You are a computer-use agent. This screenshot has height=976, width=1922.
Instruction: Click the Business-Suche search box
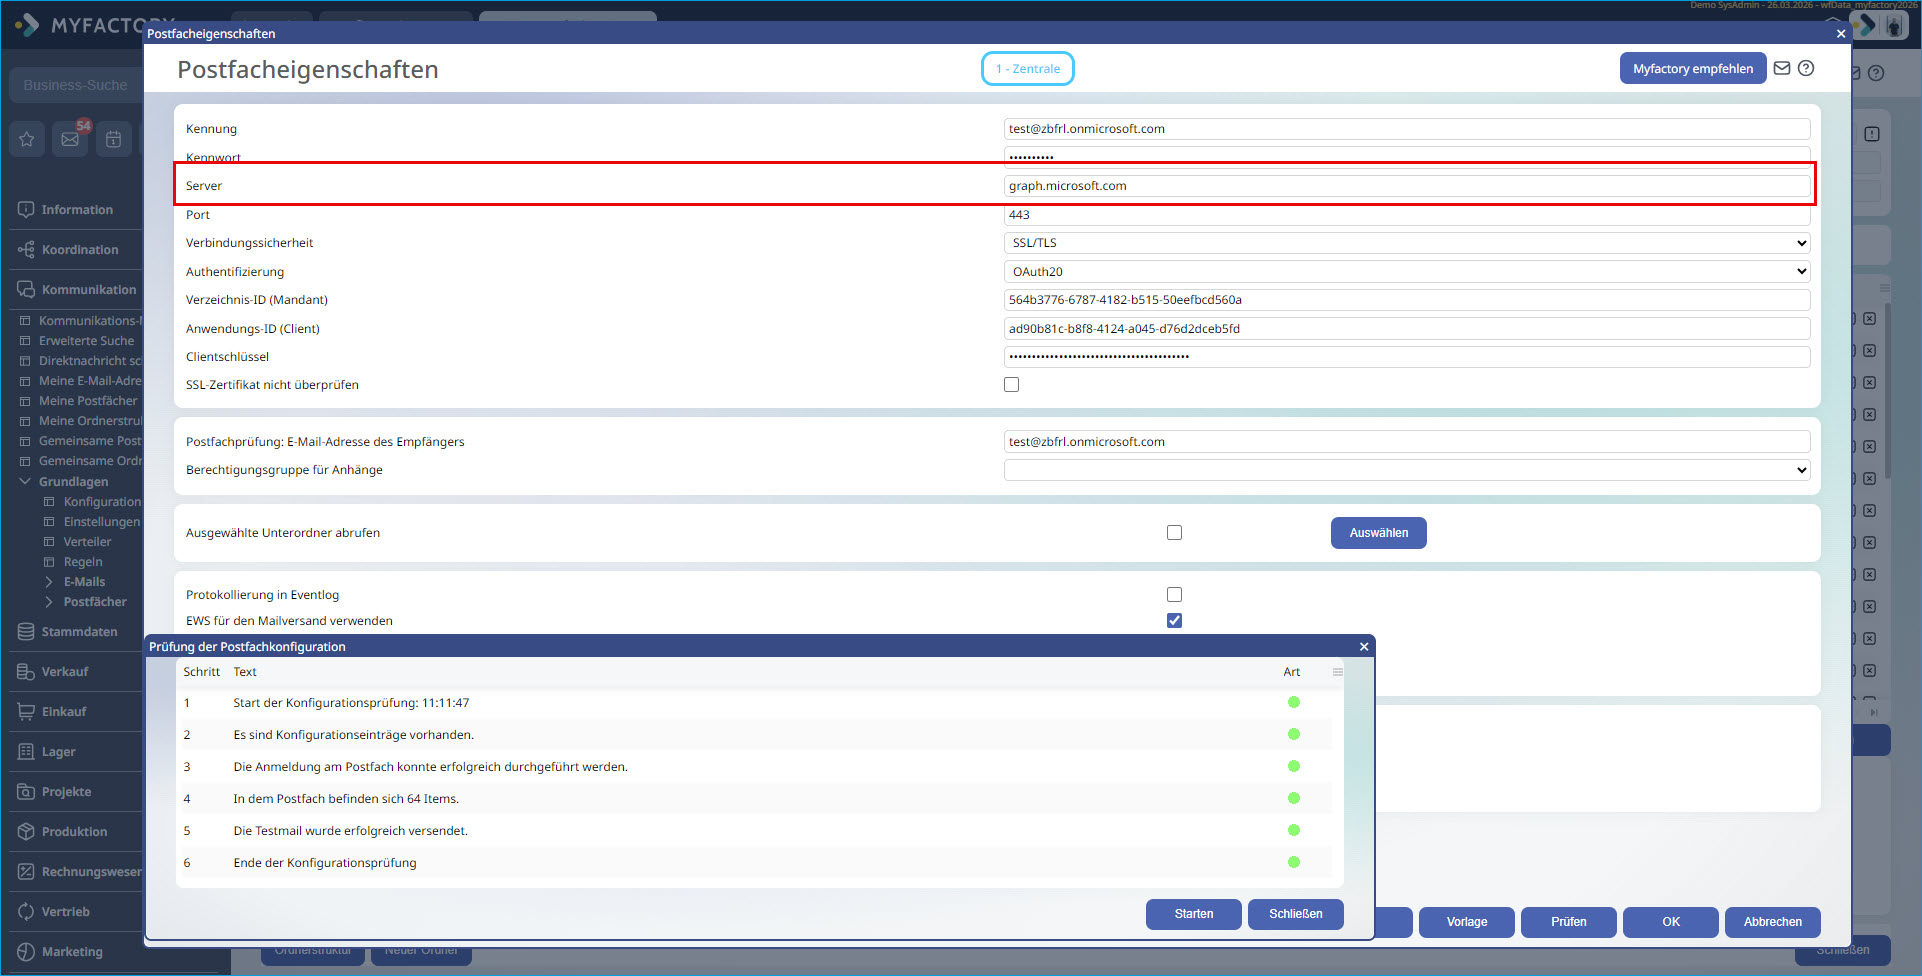point(75,86)
